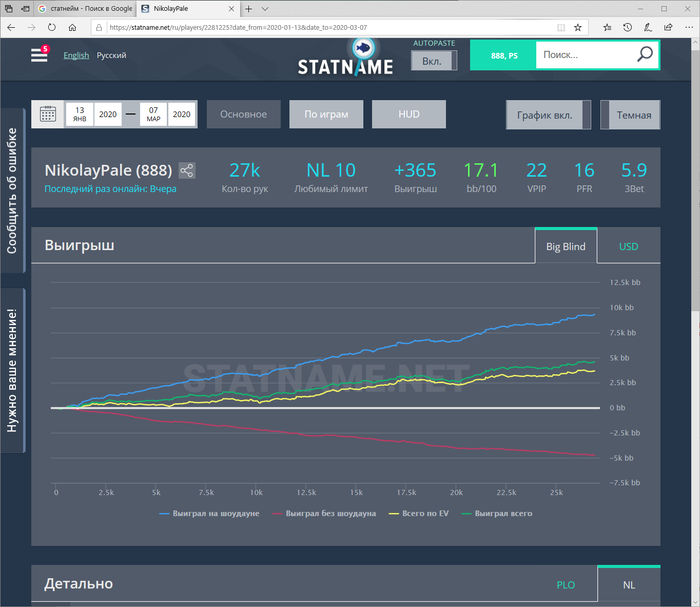The height and width of the screenshot is (607, 700).
Task: Click the STATNAME title logo text
Action: tap(345, 67)
